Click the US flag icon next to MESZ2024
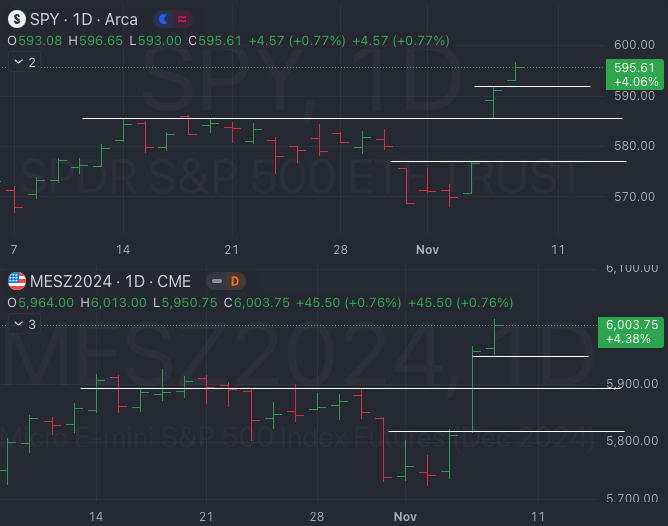 tap(17, 281)
